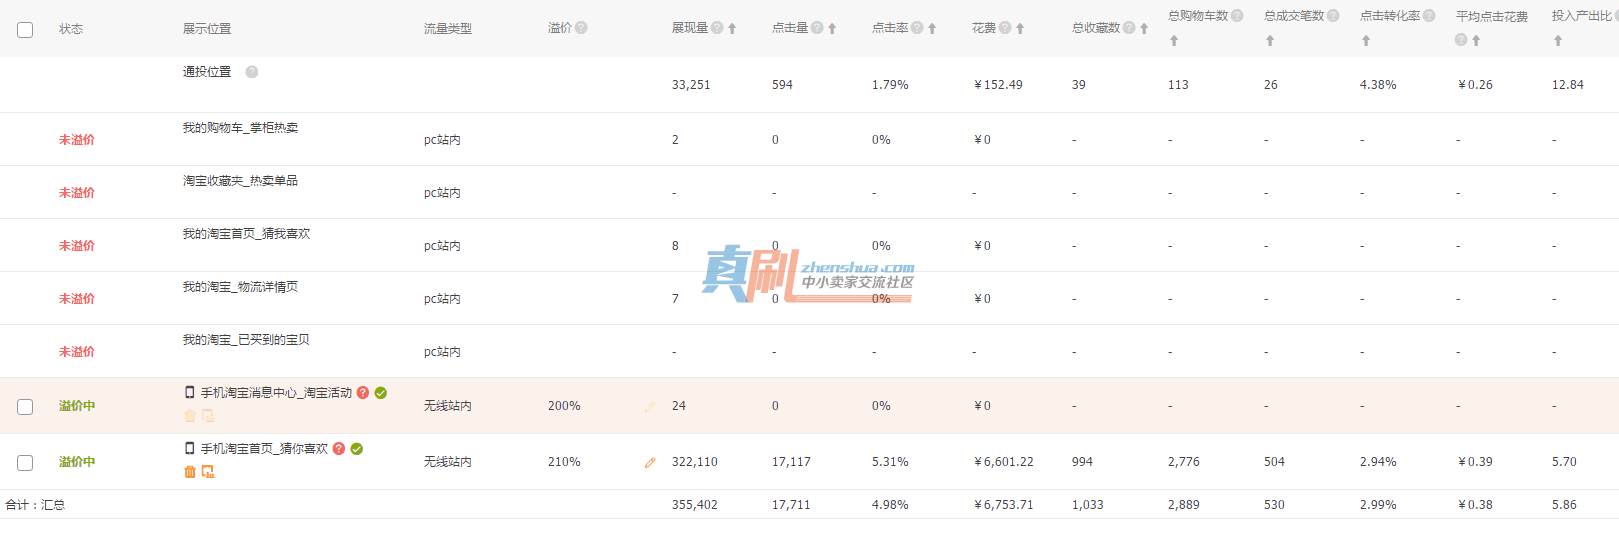Sort by 展现量 using its arrow

732,29
